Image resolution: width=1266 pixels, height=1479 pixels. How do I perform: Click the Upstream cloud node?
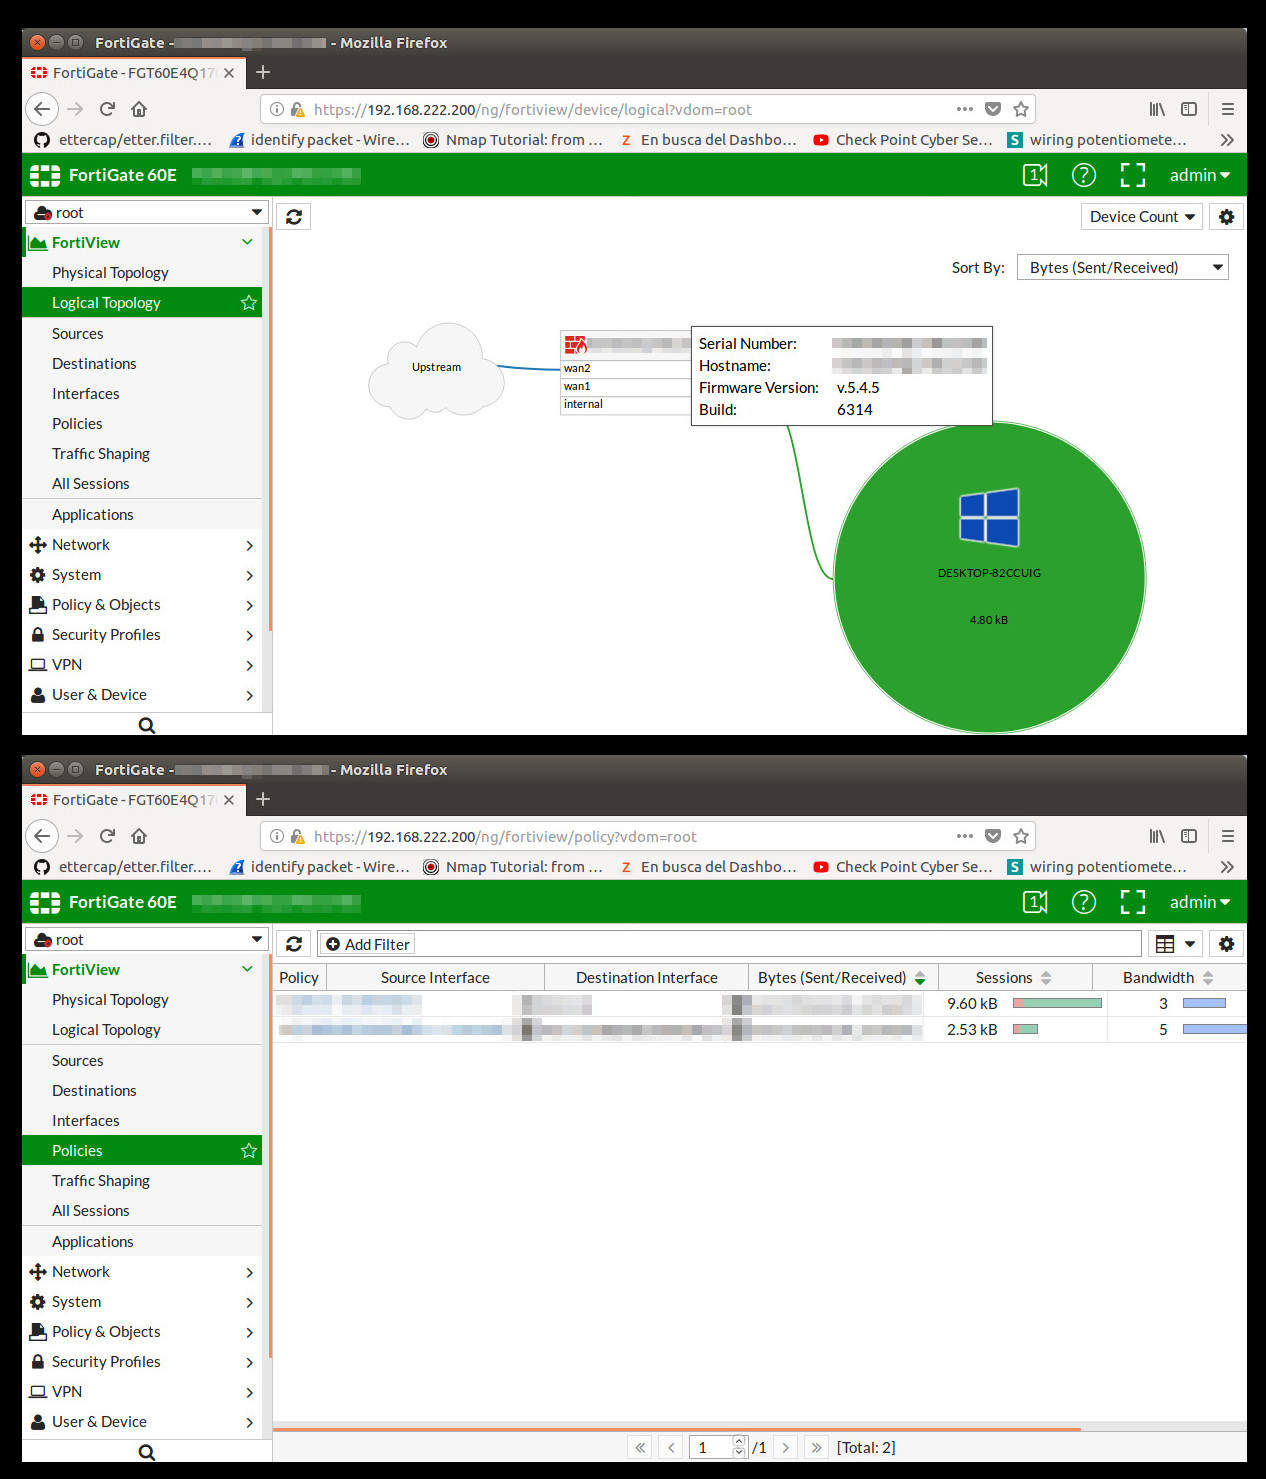click(x=437, y=369)
